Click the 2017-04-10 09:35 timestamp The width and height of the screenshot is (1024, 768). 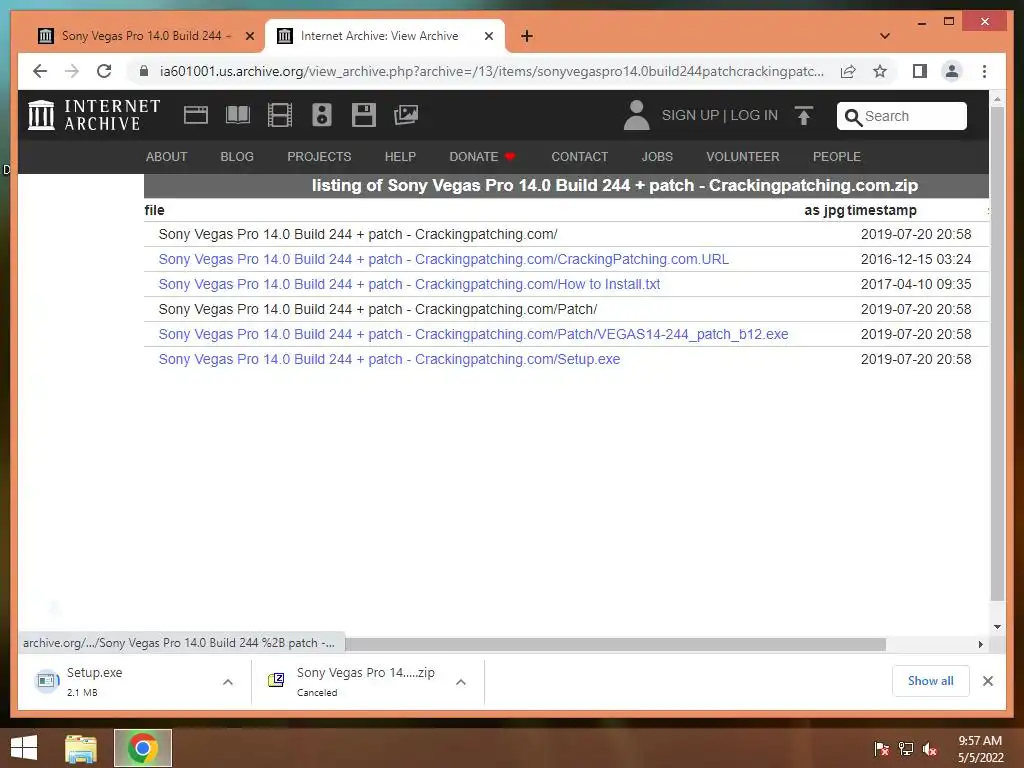[x=916, y=284]
